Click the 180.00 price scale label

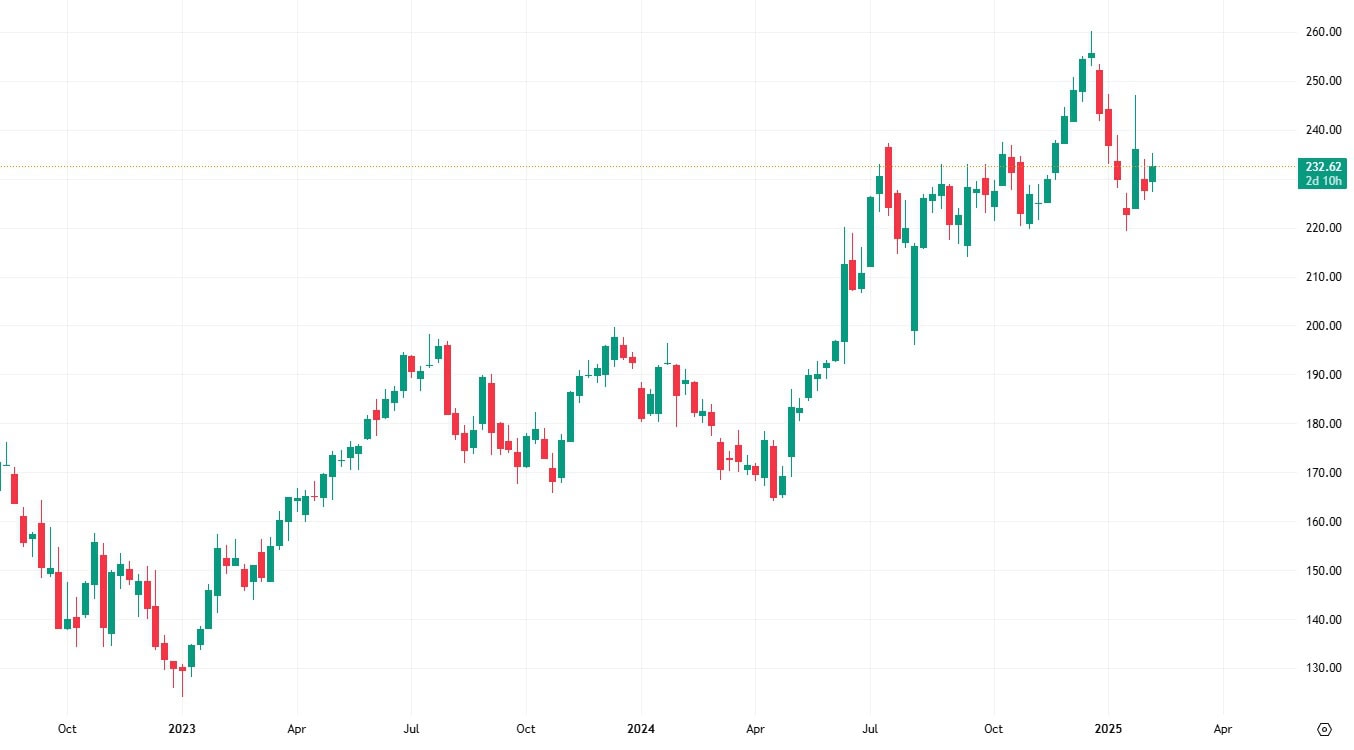click(1323, 424)
